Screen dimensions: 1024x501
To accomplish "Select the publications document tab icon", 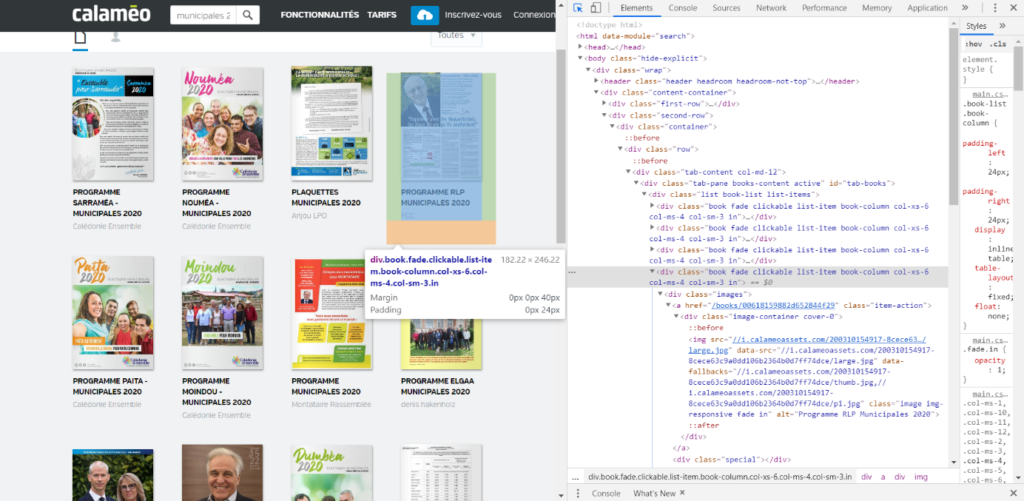I will tap(80, 37).
